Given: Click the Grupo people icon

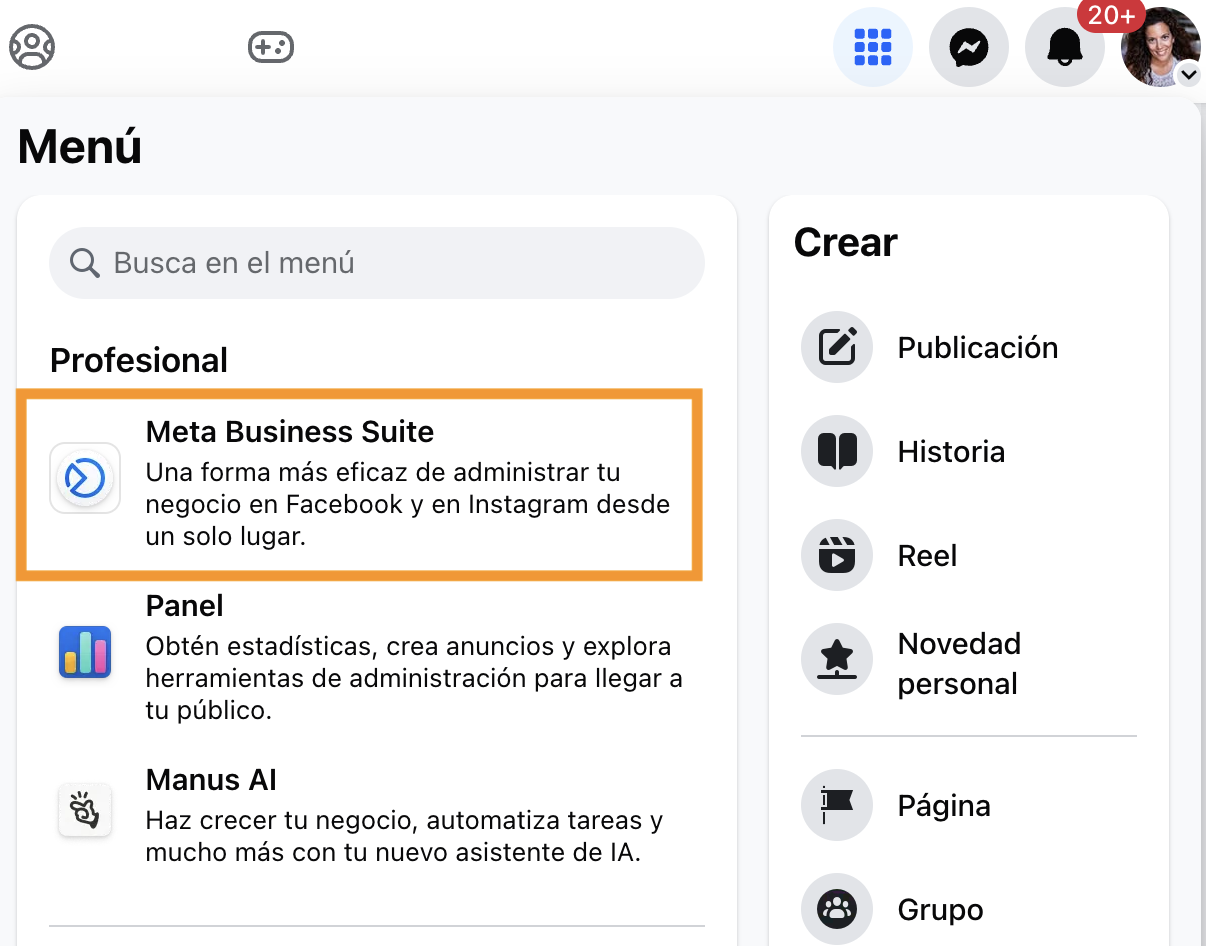Looking at the screenshot, I should 837,909.
